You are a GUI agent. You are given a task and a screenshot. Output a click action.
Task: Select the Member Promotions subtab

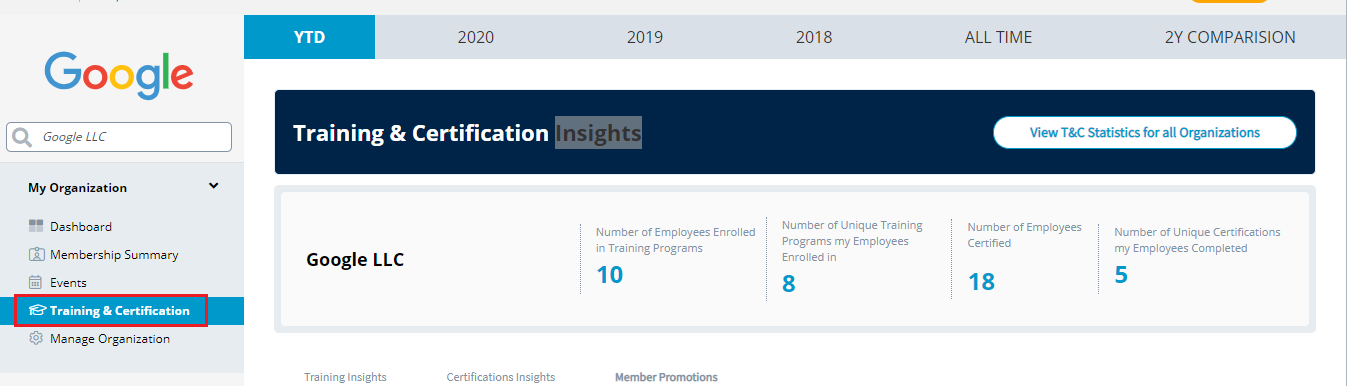click(666, 377)
